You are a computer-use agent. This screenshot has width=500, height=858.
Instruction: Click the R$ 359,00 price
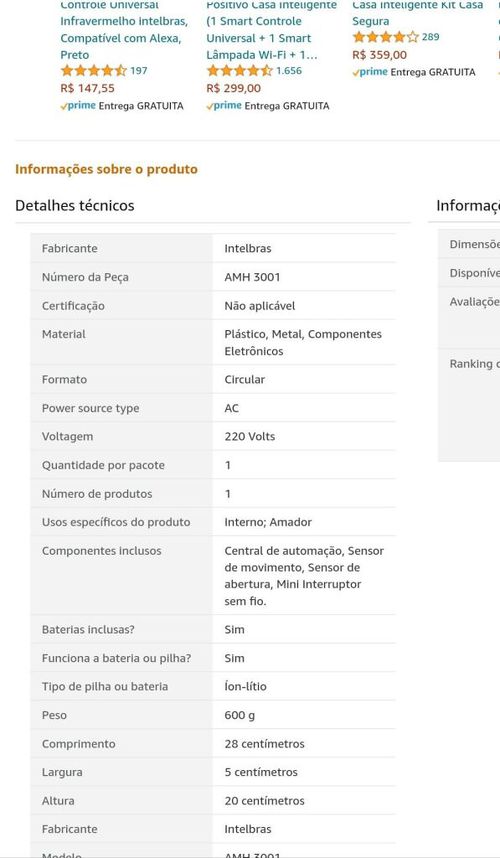[380, 55]
